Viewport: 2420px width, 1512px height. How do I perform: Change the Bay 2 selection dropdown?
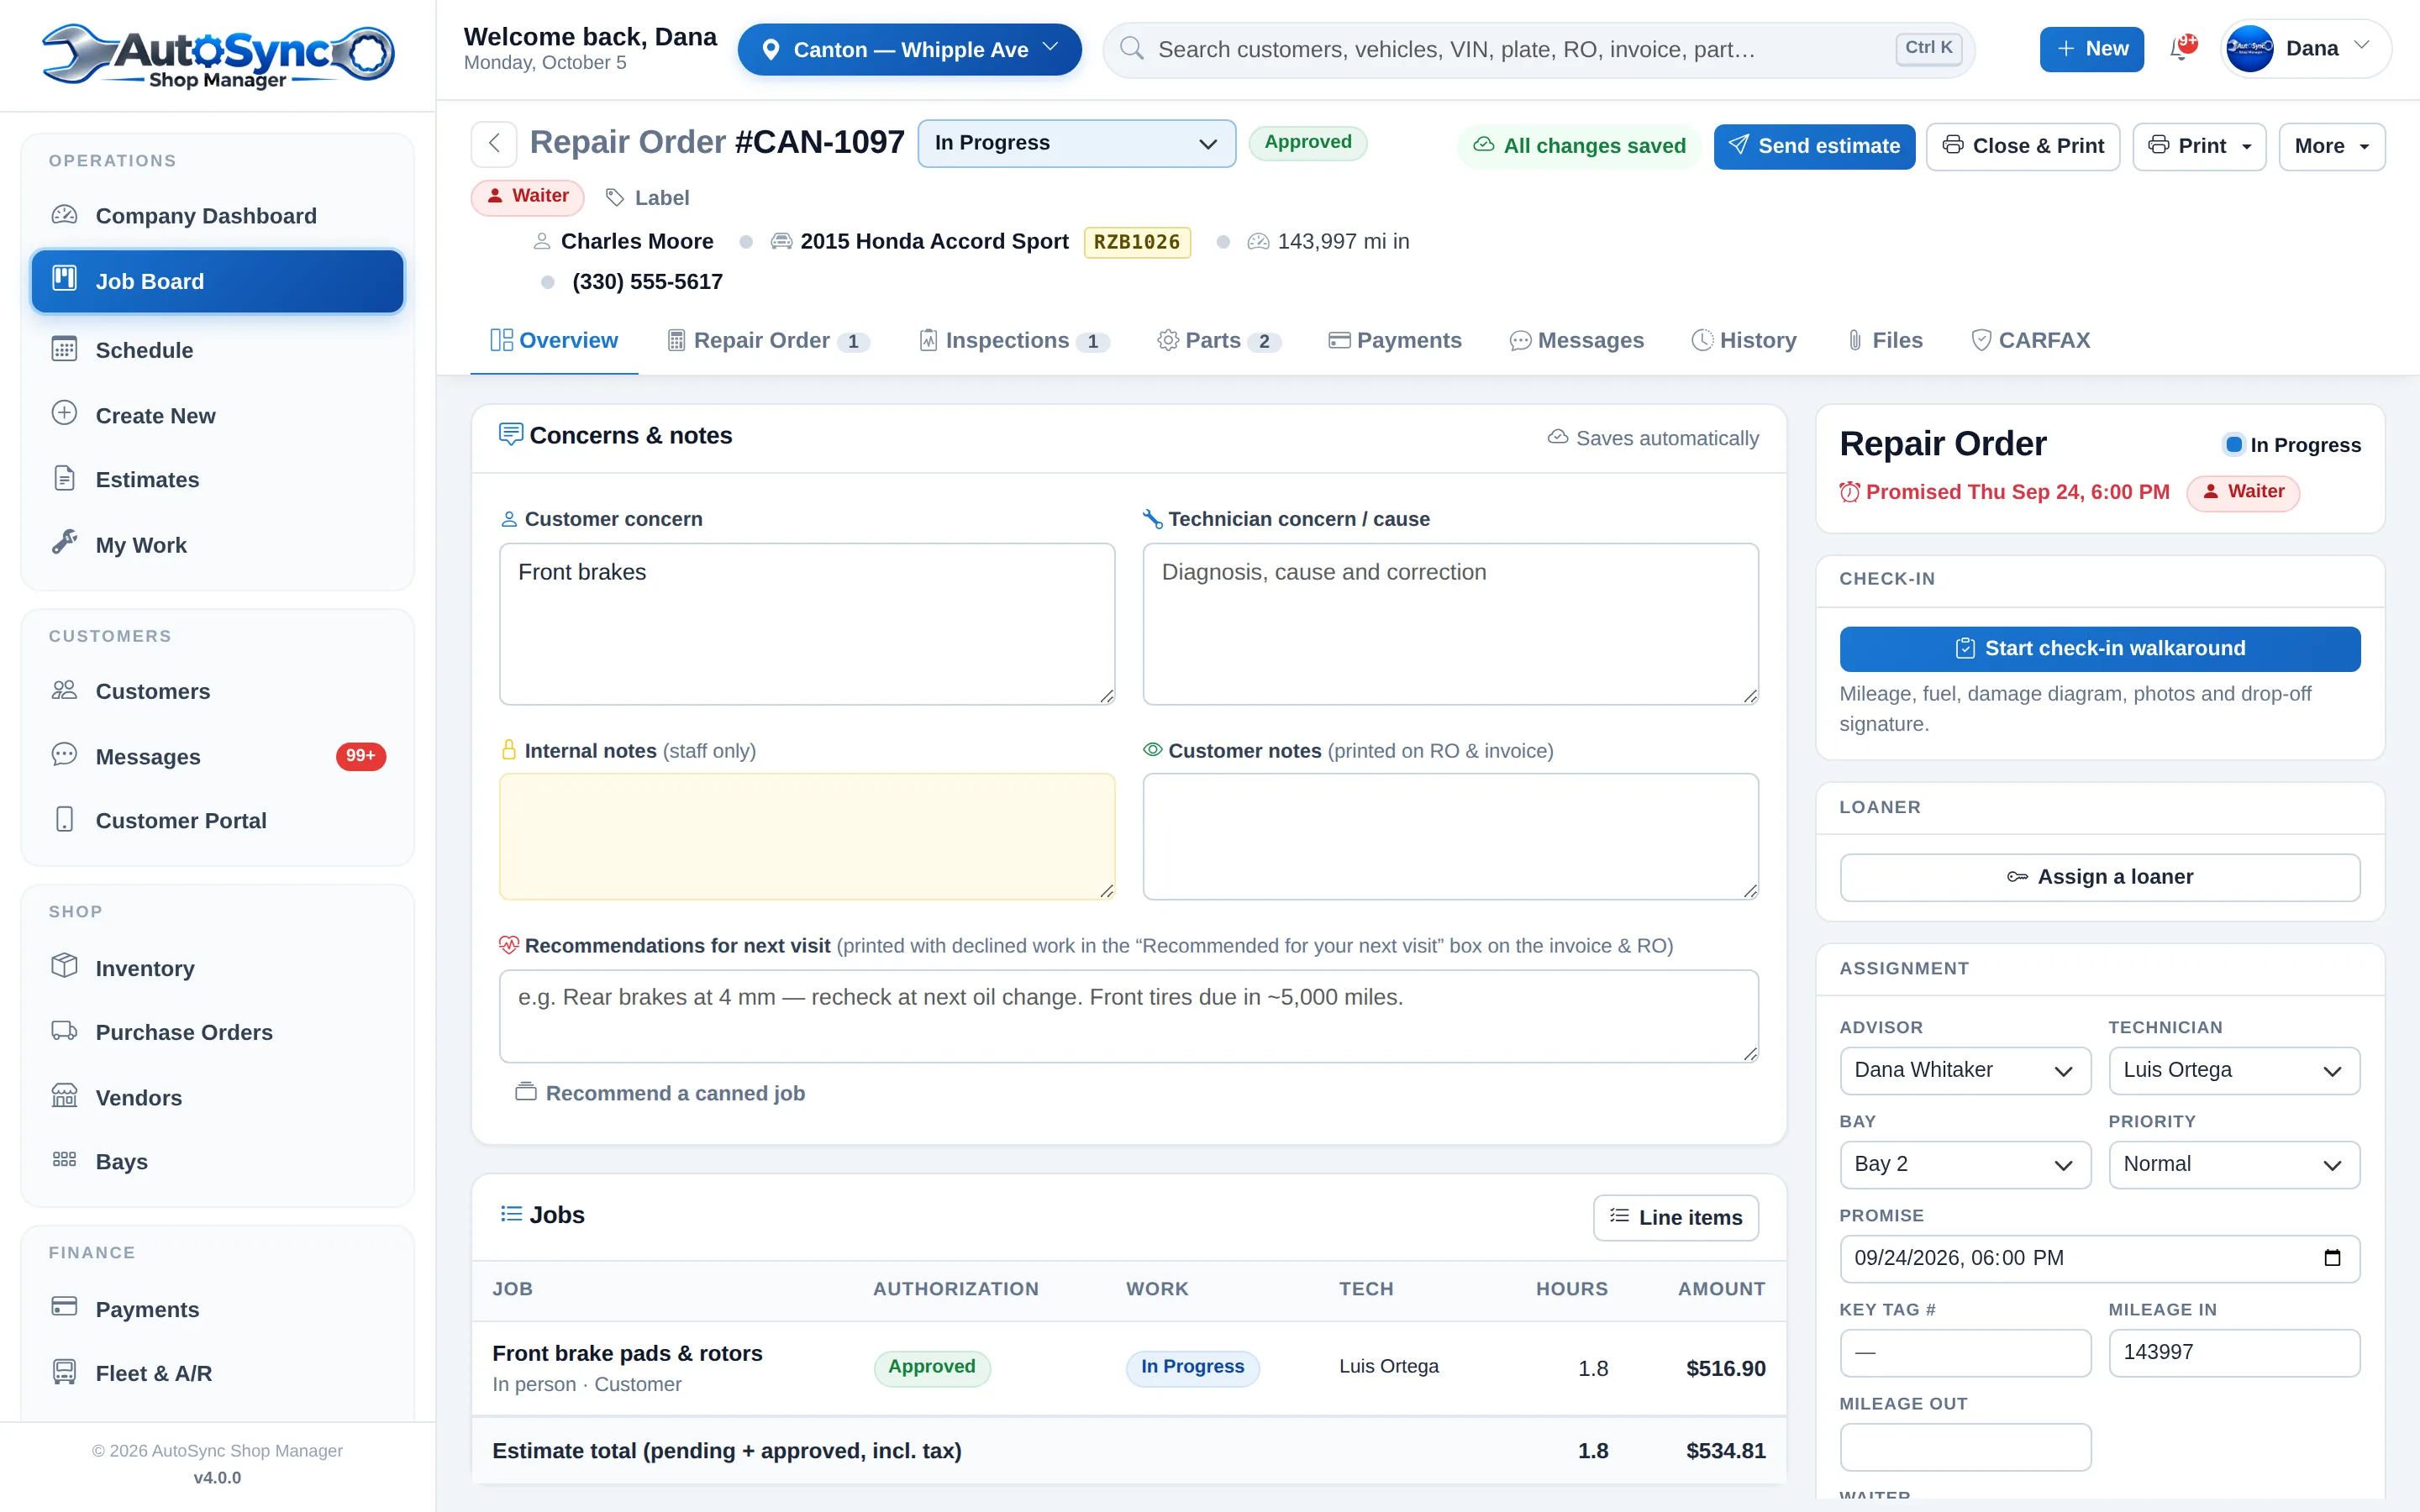pyautogui.click(x=1964, y=1164)
